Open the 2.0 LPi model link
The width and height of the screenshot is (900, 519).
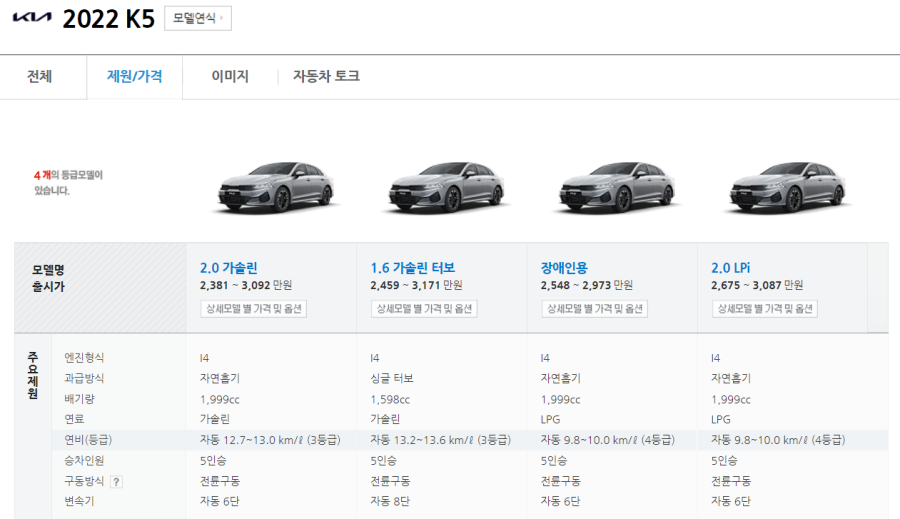pos(731,268)
